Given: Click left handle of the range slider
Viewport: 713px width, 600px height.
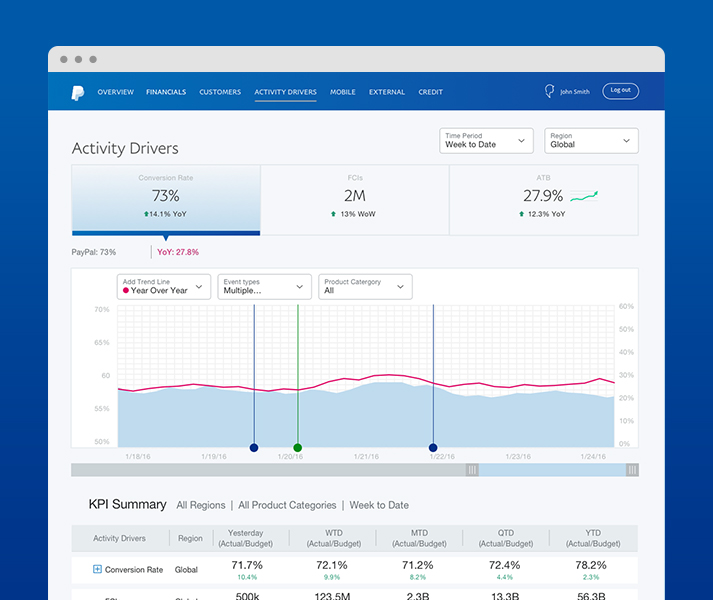Looking at the screenshot, I should point(473,470).
